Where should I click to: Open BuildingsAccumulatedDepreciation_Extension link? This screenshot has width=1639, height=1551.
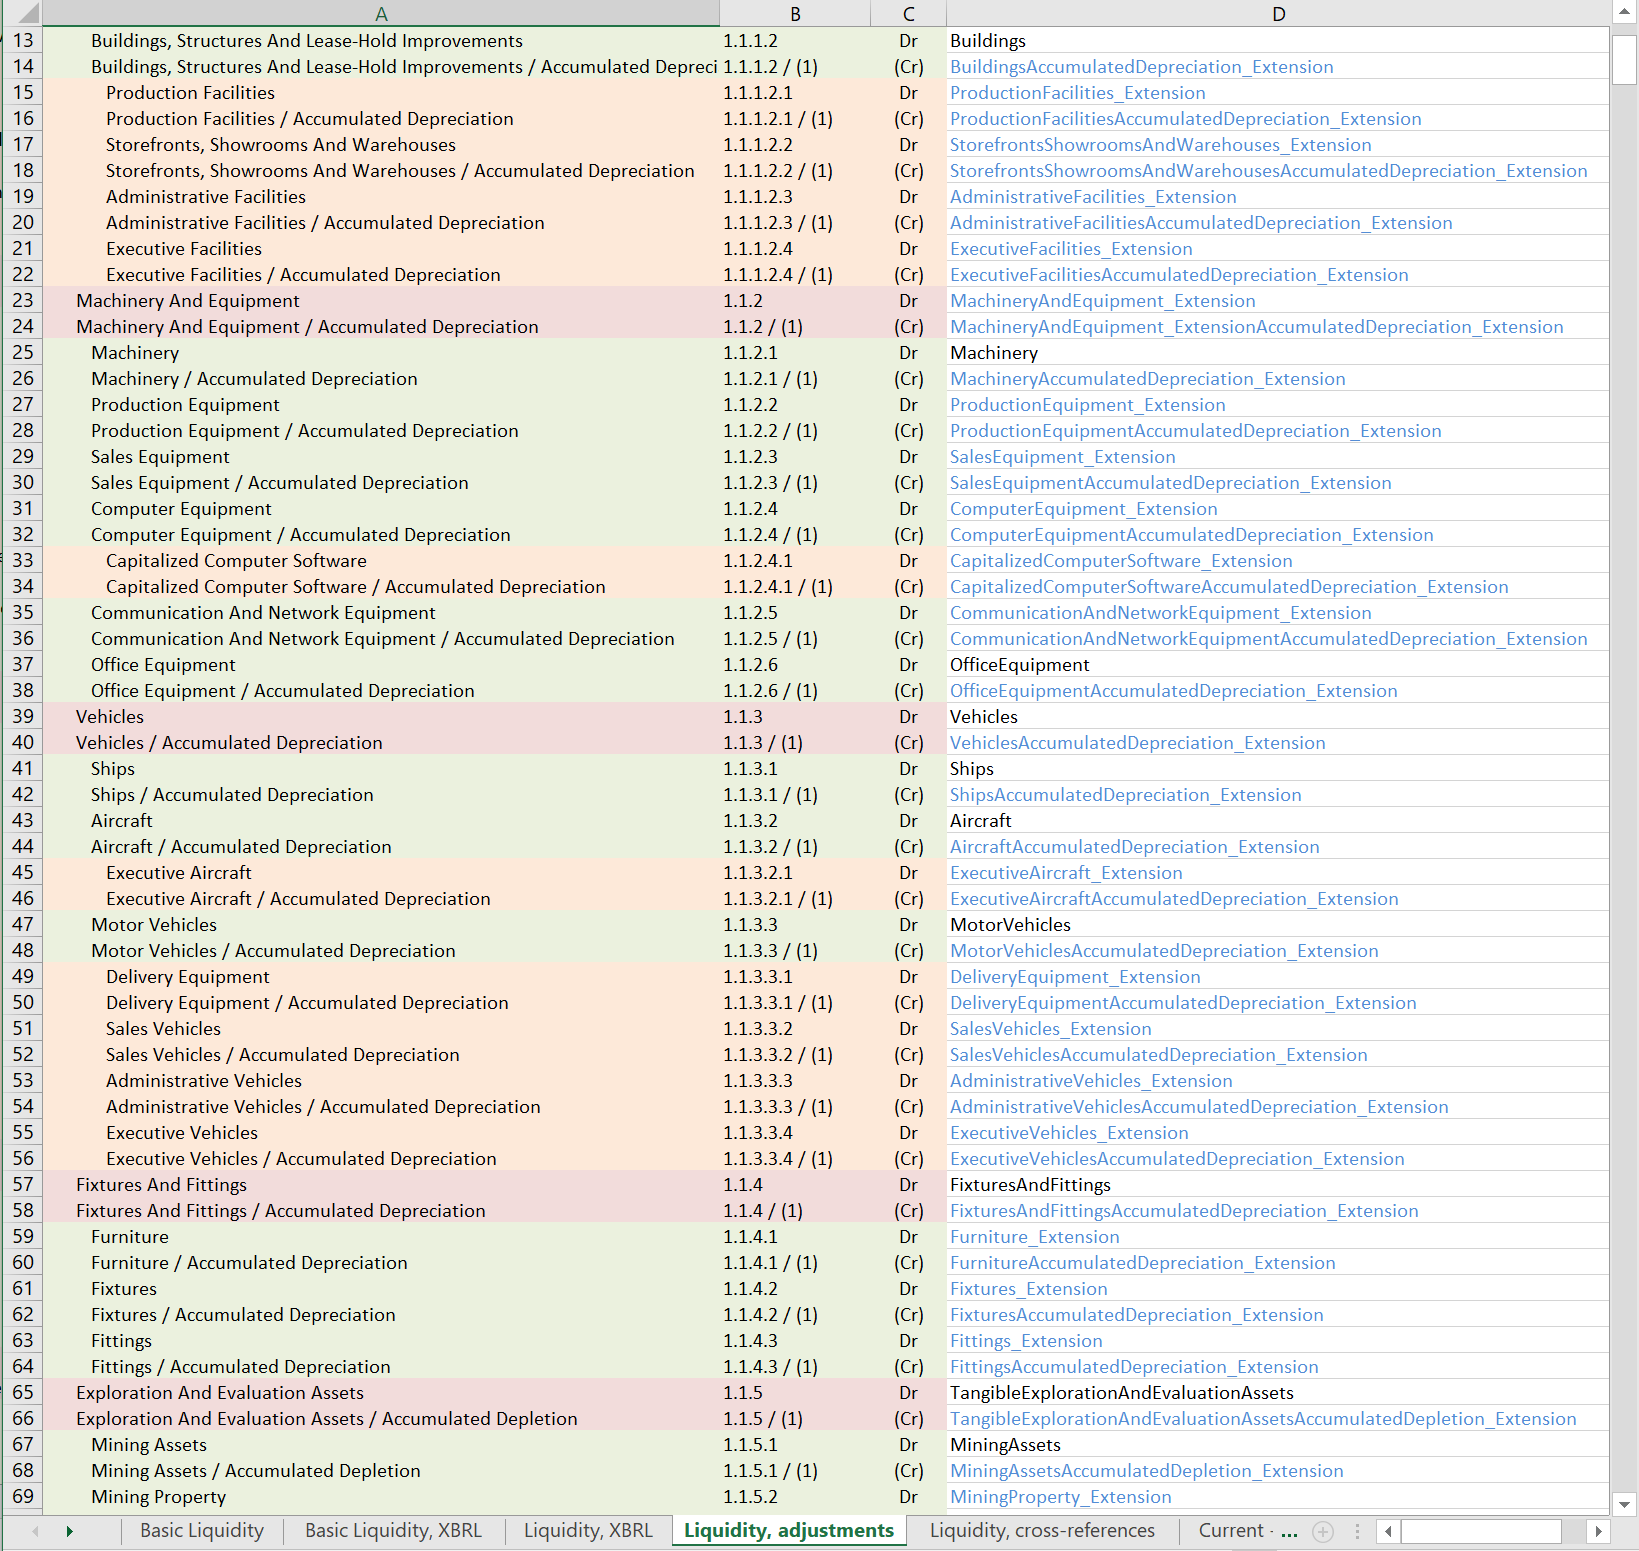tap(1141, 66)
